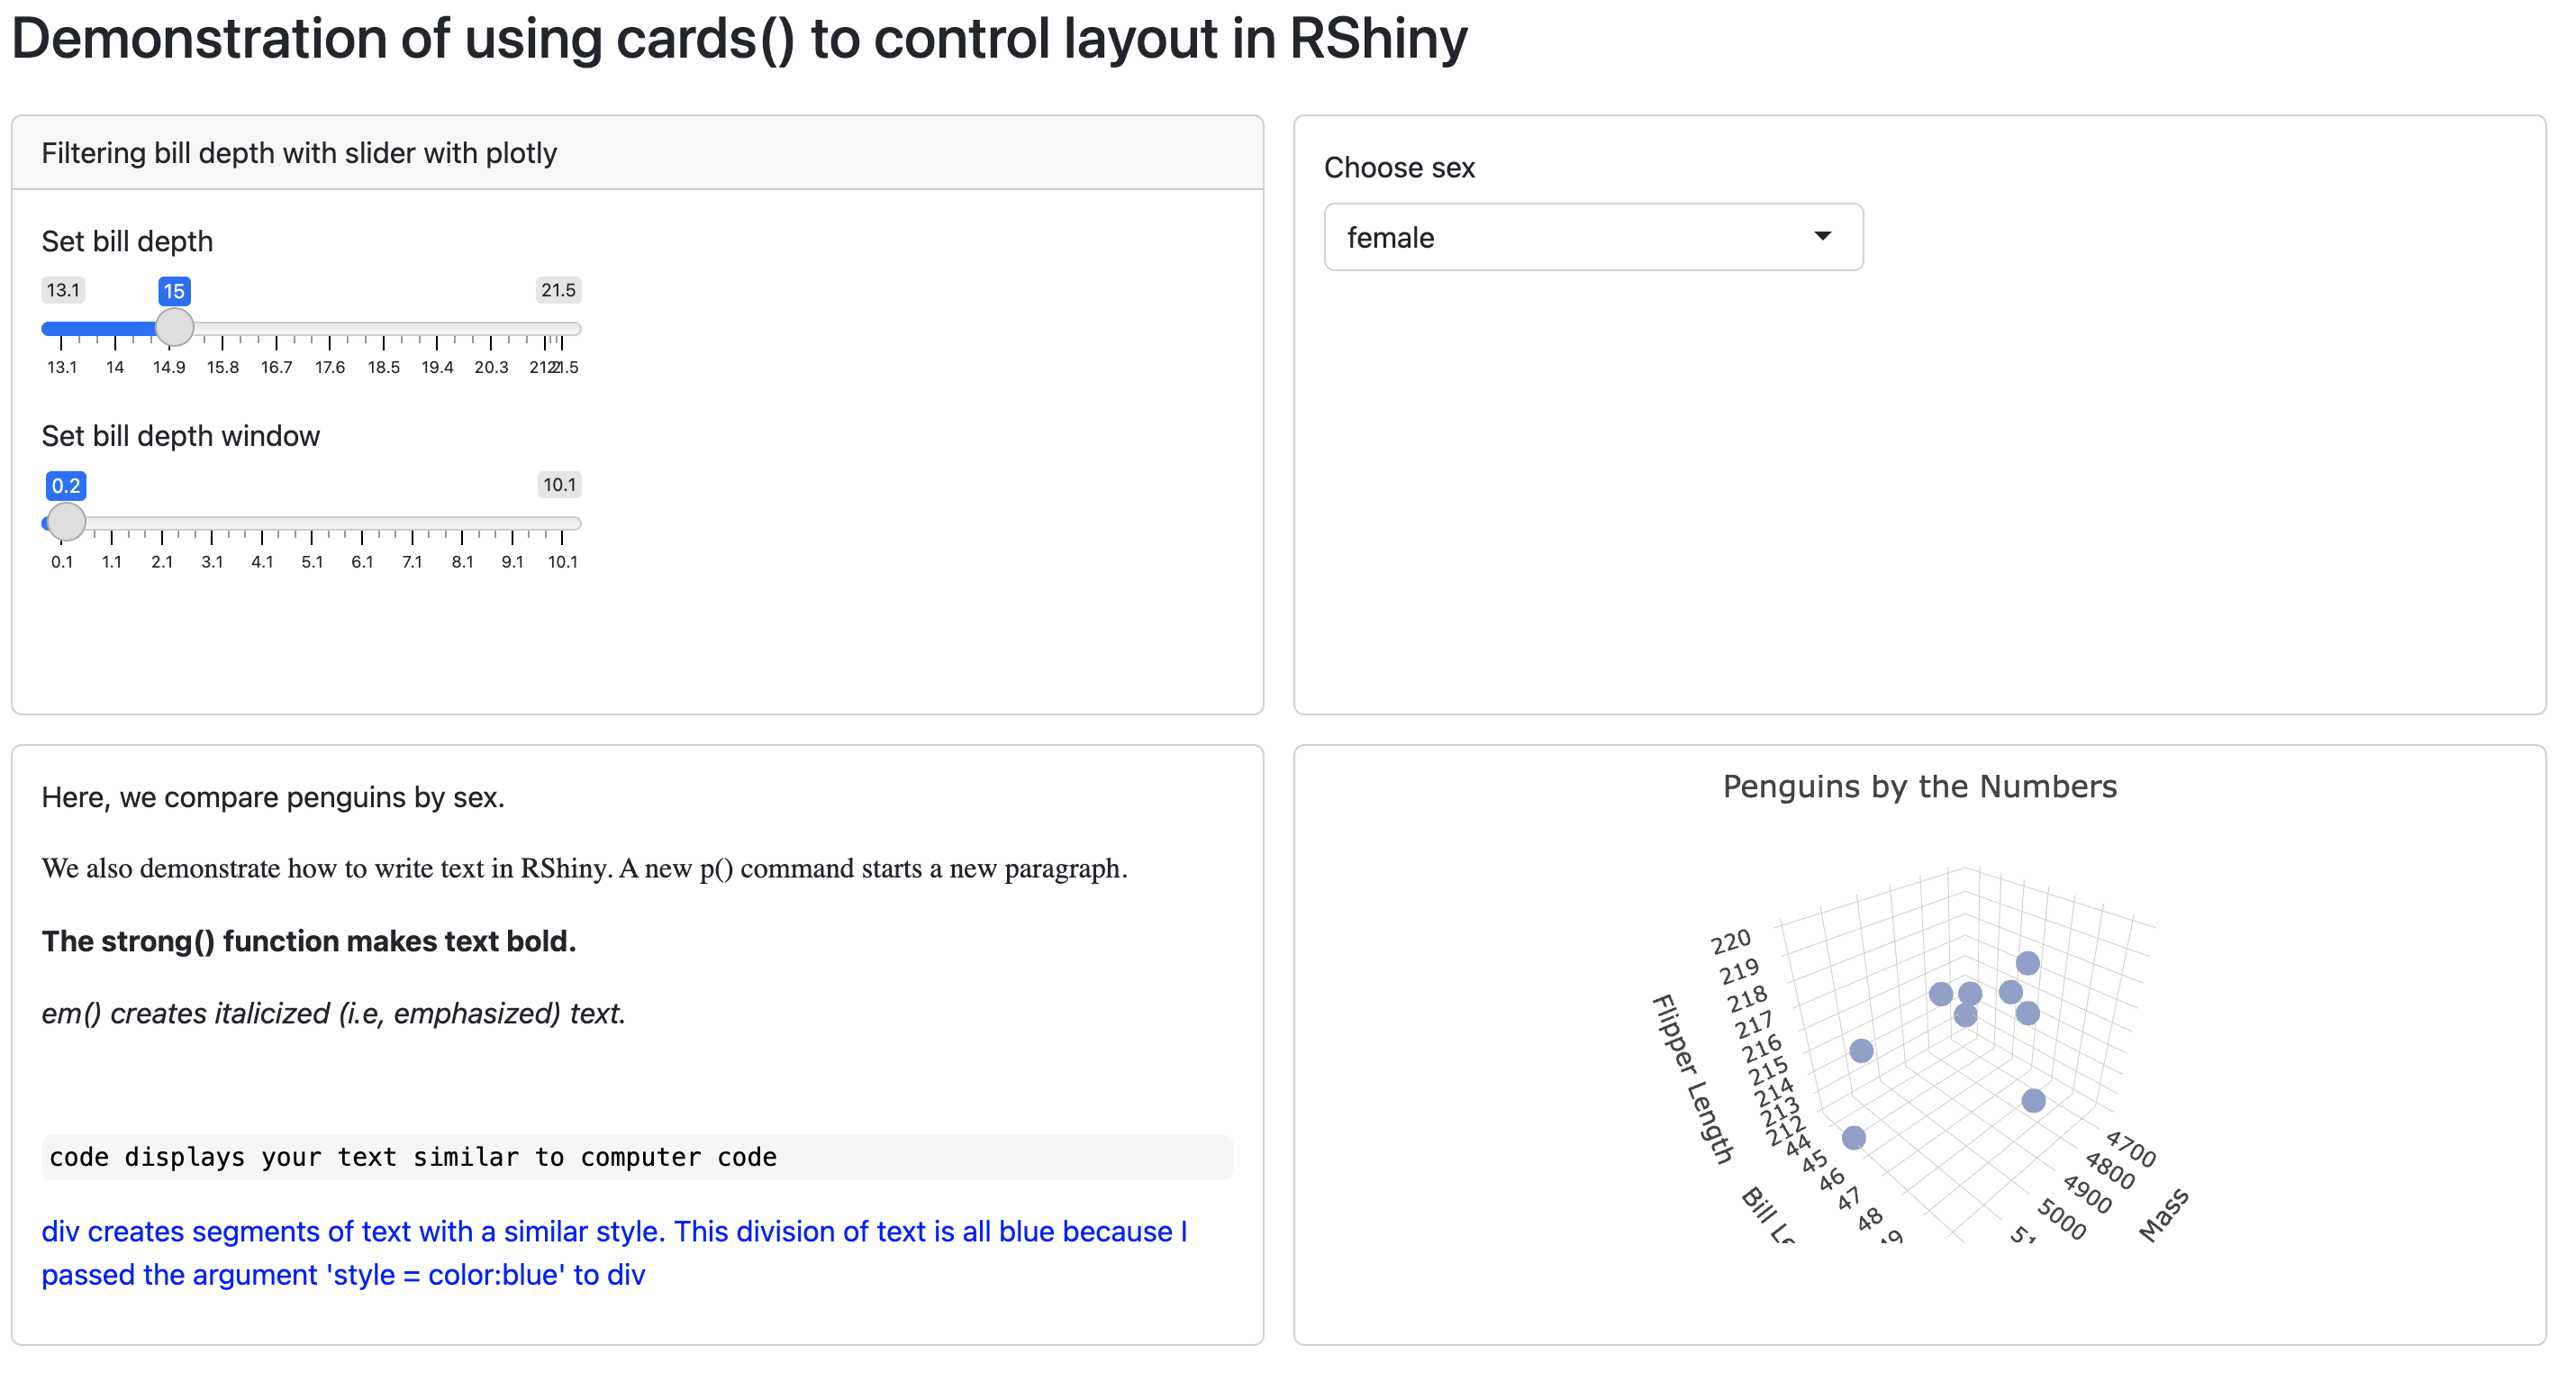Click the dropdown caret arrow beside female
This screenshot has height=1373, width=2576.
1822,237
